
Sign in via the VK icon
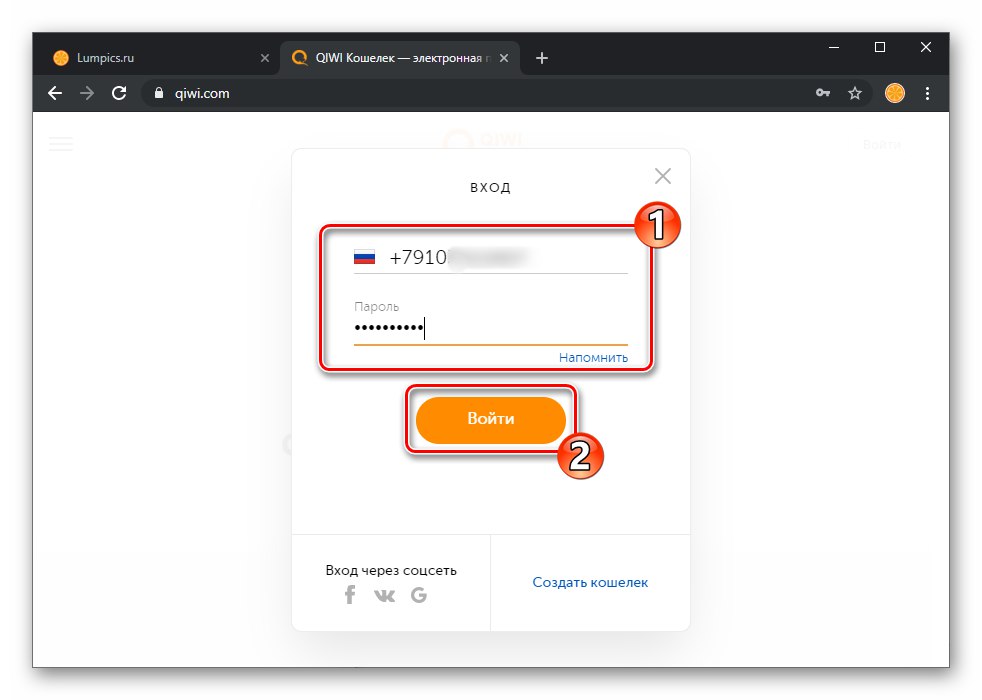click(x=384, y=594)
